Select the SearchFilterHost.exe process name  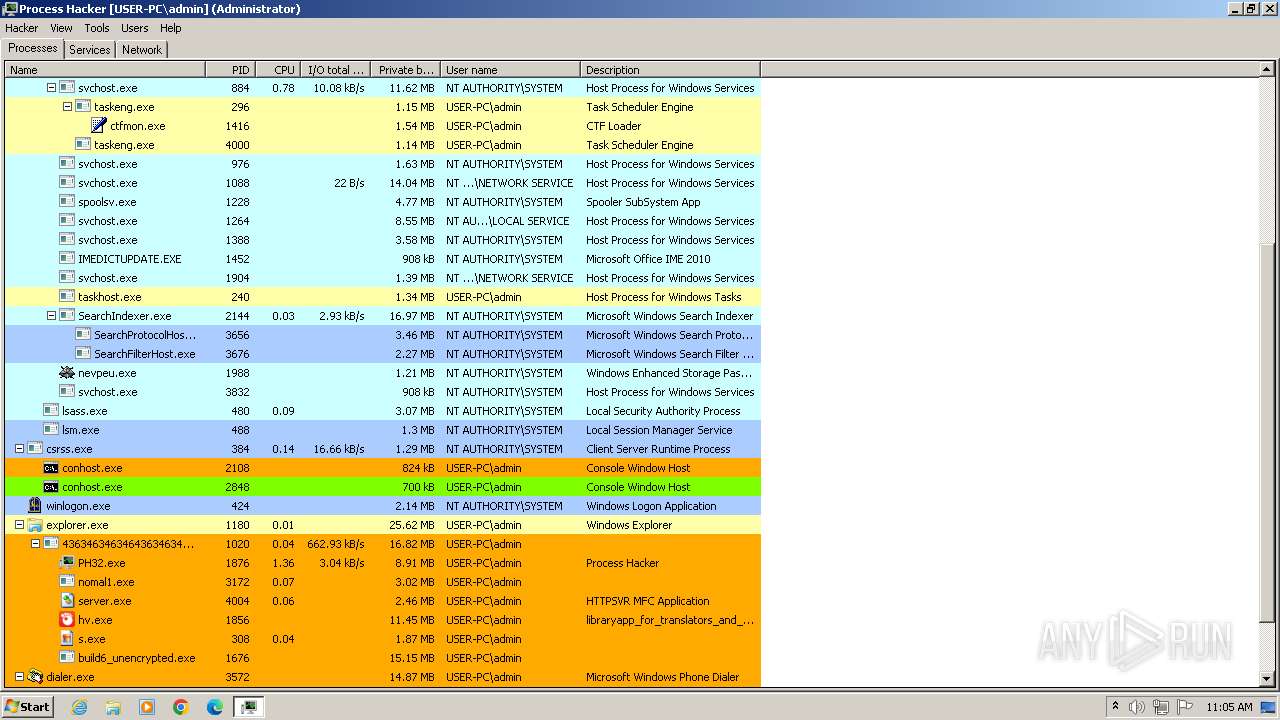(x=145, y=354)
